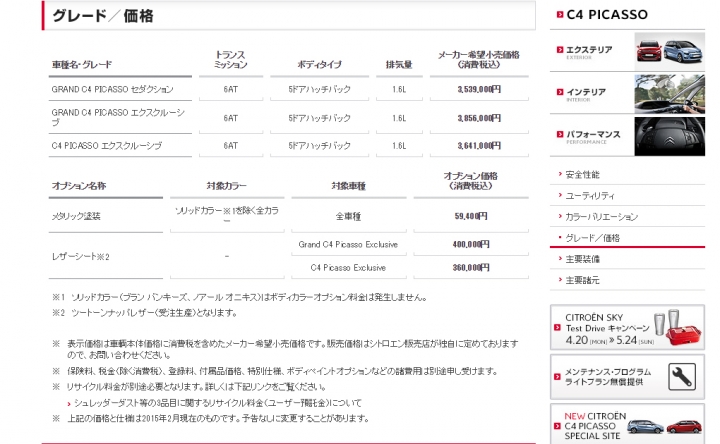Open NEW CITROËN C4 PICASSO SPECIAL SITE banner
Screen dimensions: 720x444
[627, 424]
